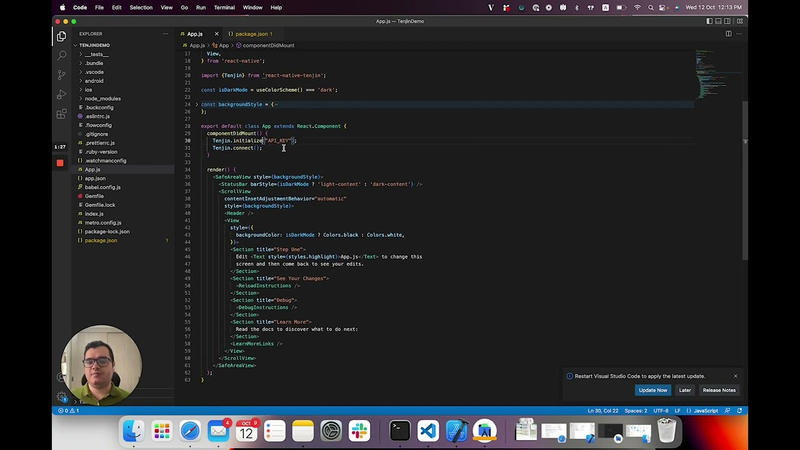Open the Manage gear in activity bar
This screenshot has height=450, width=800.
coord(62,396)
